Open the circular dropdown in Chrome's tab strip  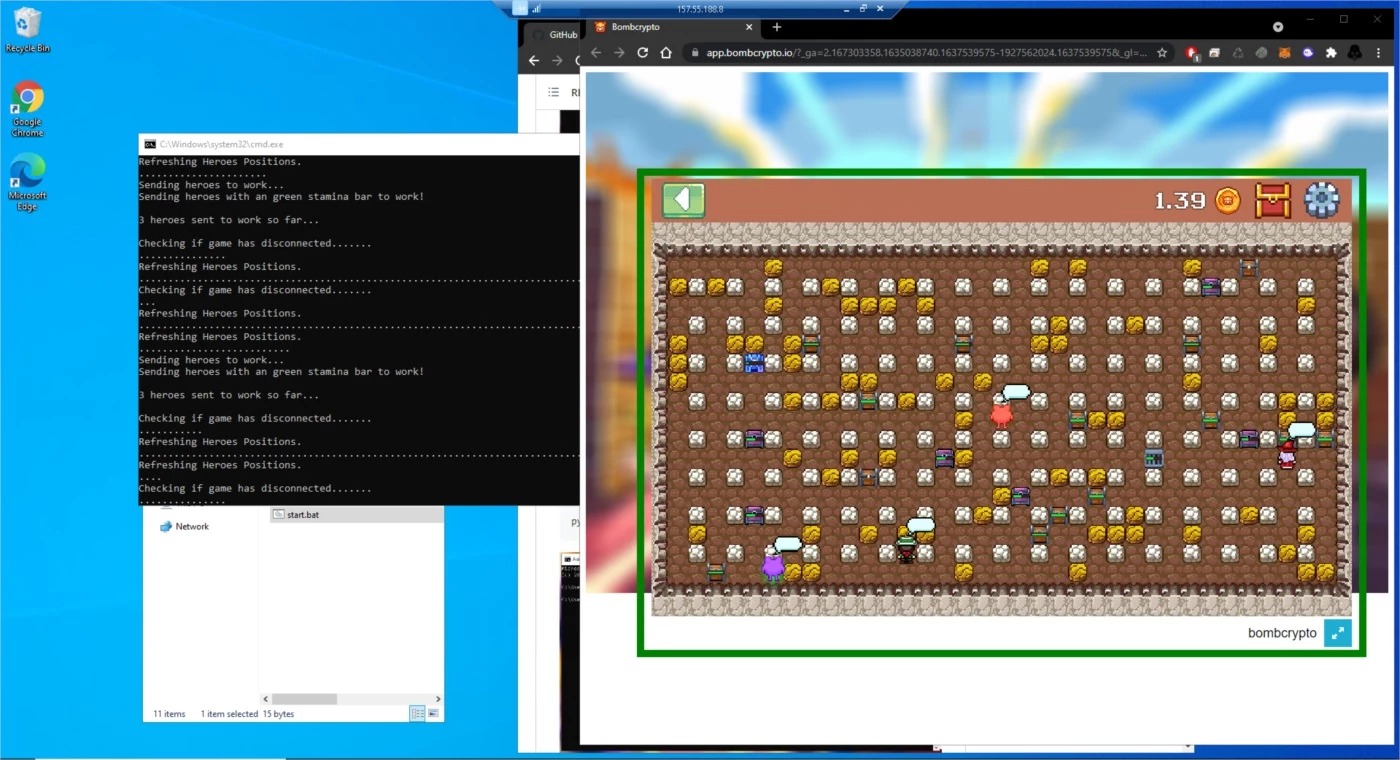point(1277,27)
